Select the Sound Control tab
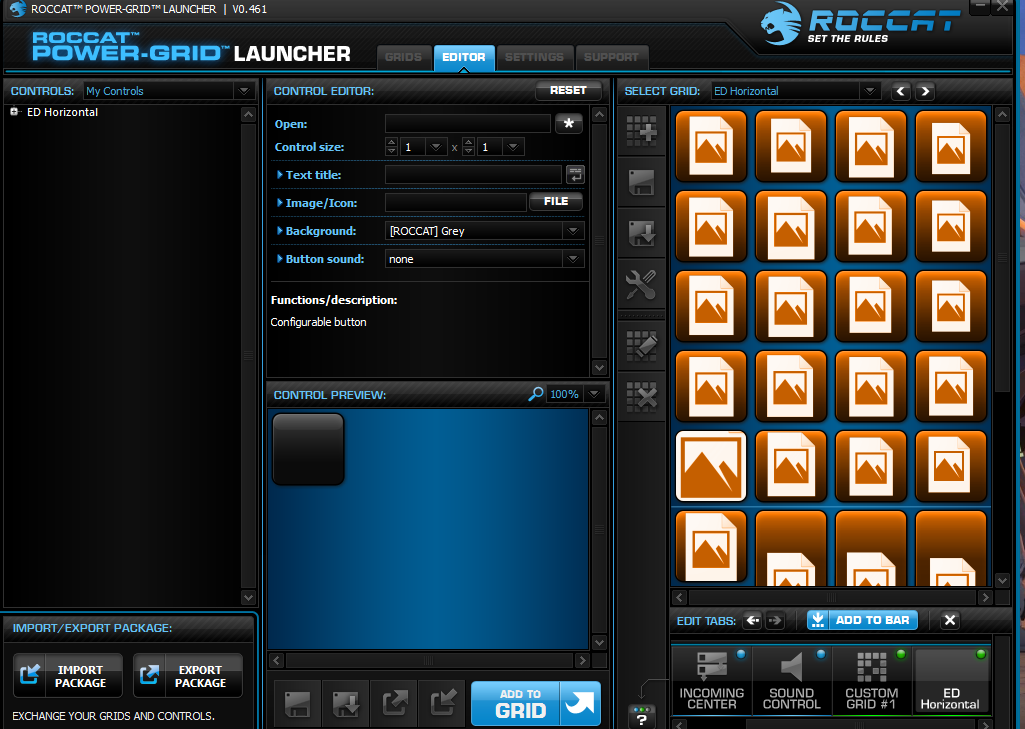The height and width of the screenshot is (729, 1025). click(x=792, y=681)
